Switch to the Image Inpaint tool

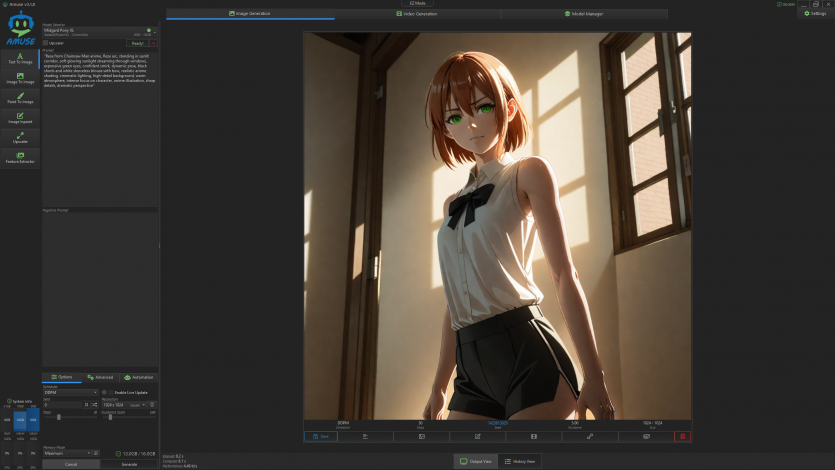[20, 118]
